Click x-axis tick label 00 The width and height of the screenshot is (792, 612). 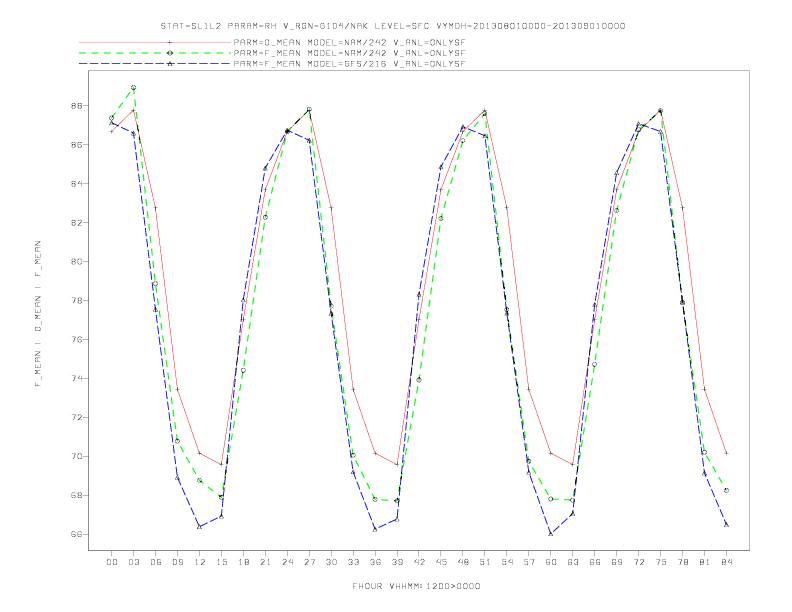[x=112, y=562]
